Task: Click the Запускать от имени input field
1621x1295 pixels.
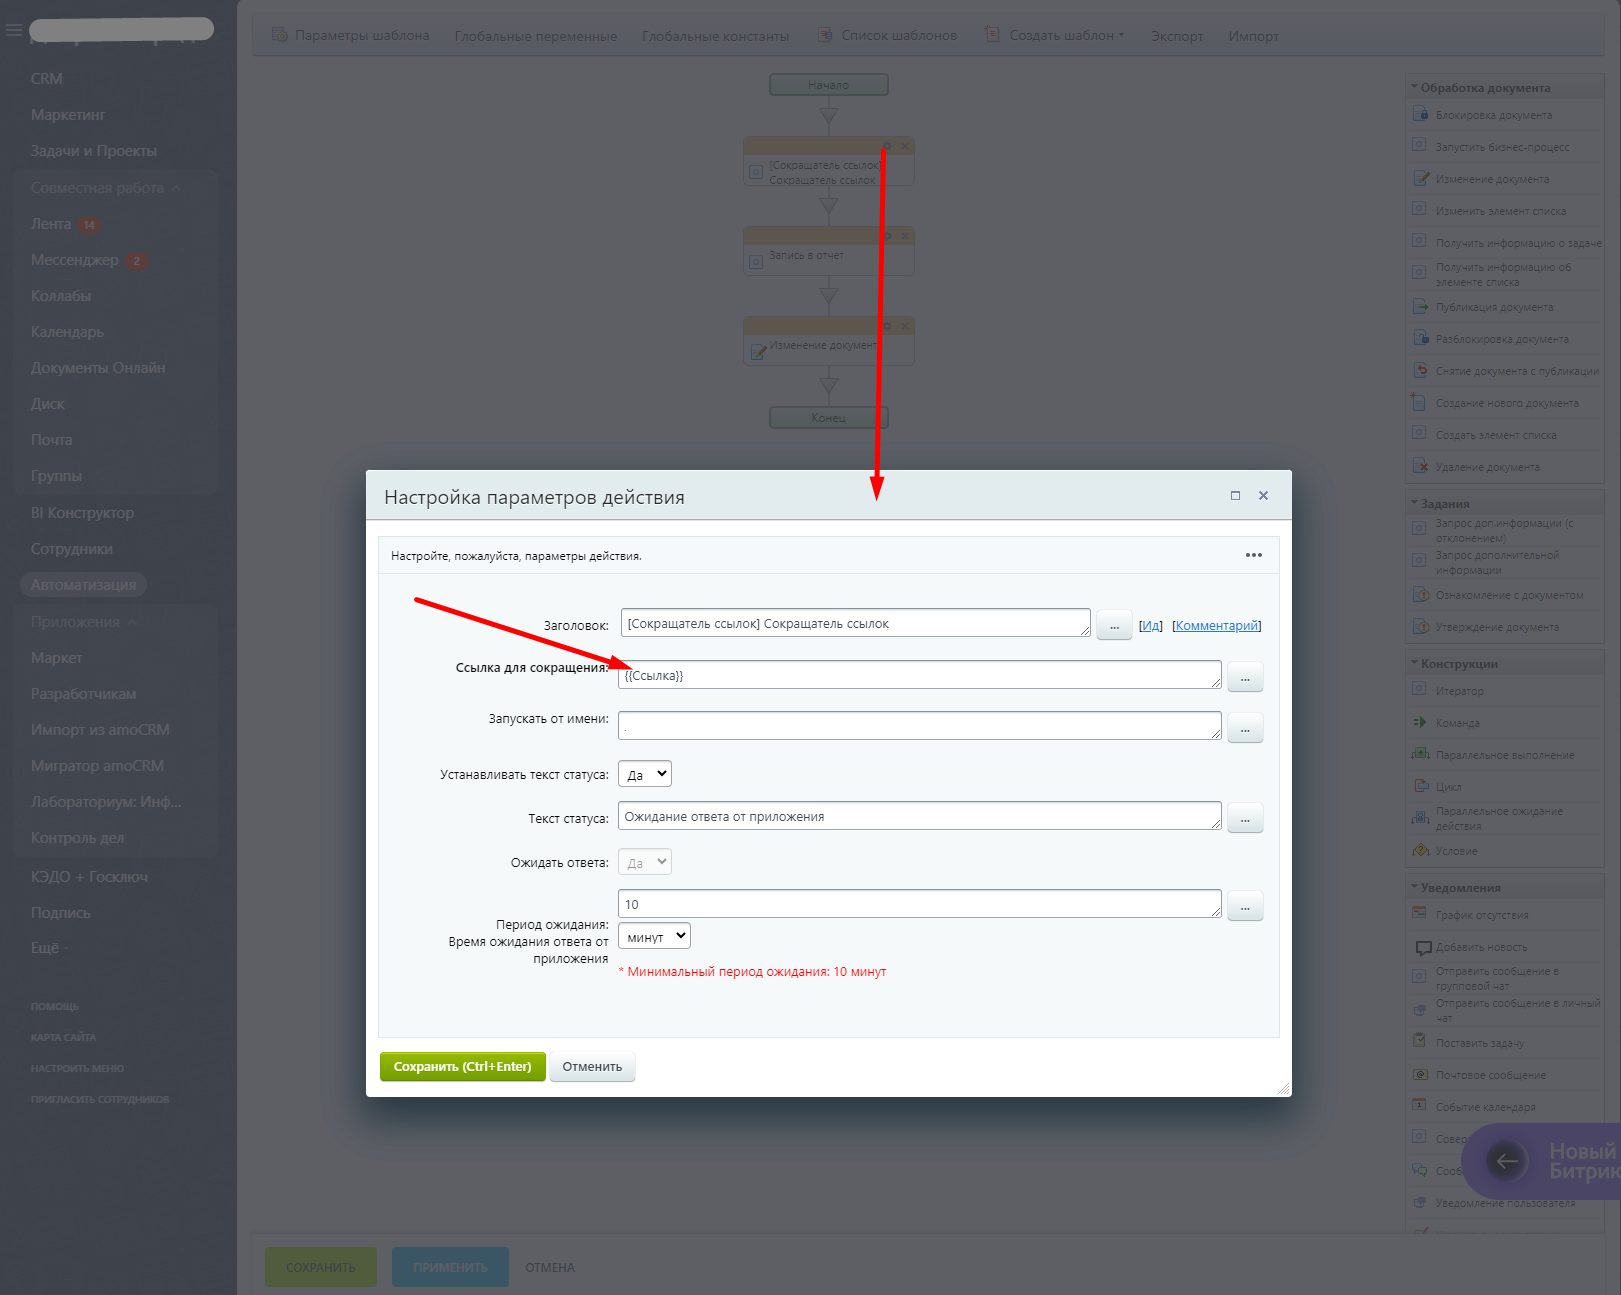Action: click(x=920, y=726)
